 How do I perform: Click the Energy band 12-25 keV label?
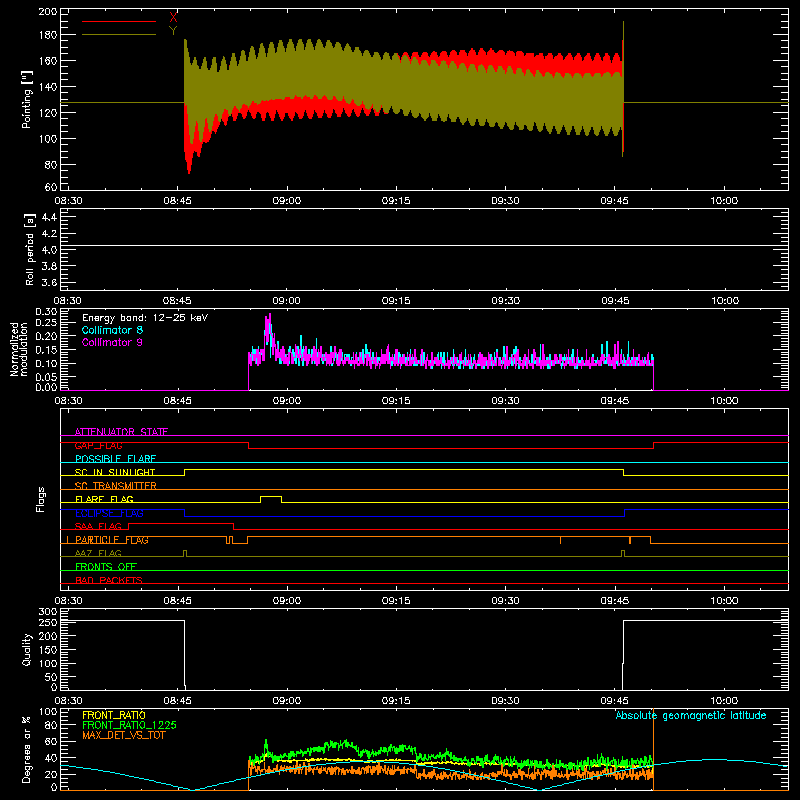(x=145, y=318)
